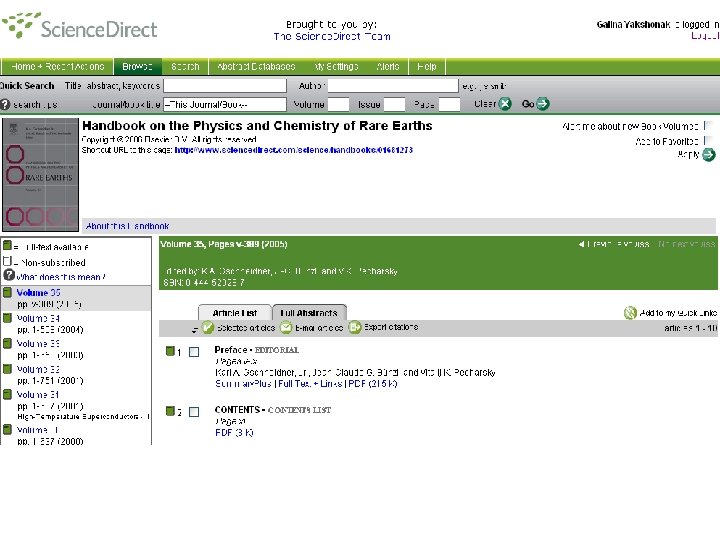Viewport: 720px width, 540px height.
Task: Open Volume 35 in the volume list
Action: click(39, 292)
